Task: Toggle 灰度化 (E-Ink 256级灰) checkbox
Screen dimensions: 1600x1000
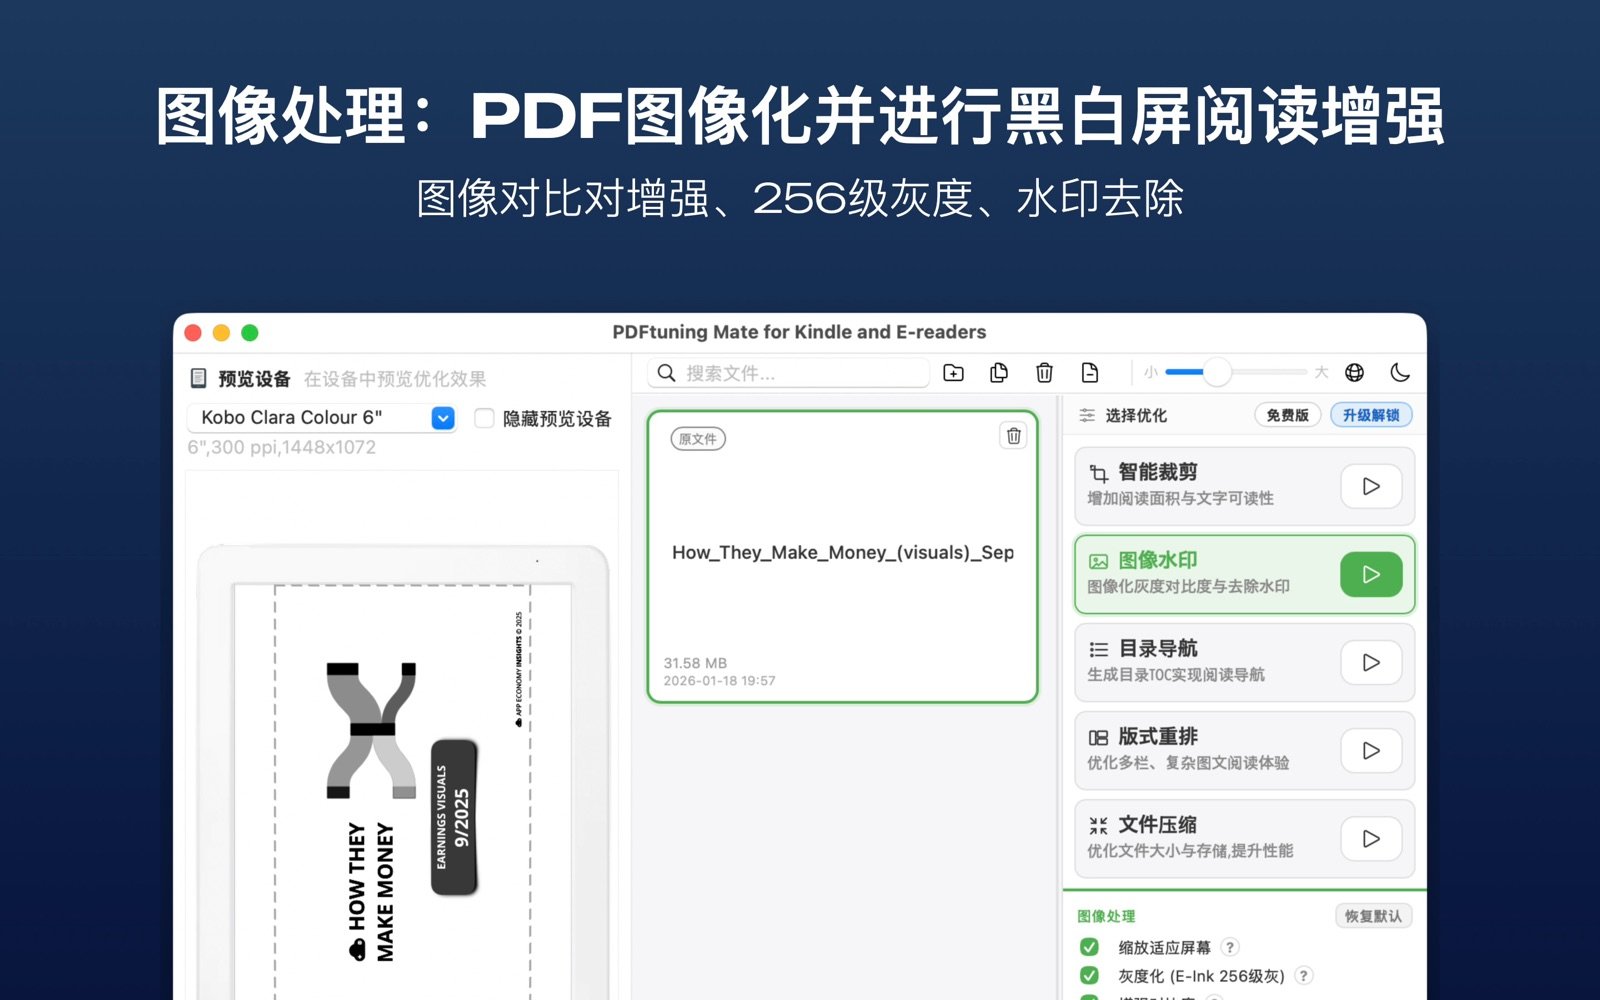Action: 1089,975
